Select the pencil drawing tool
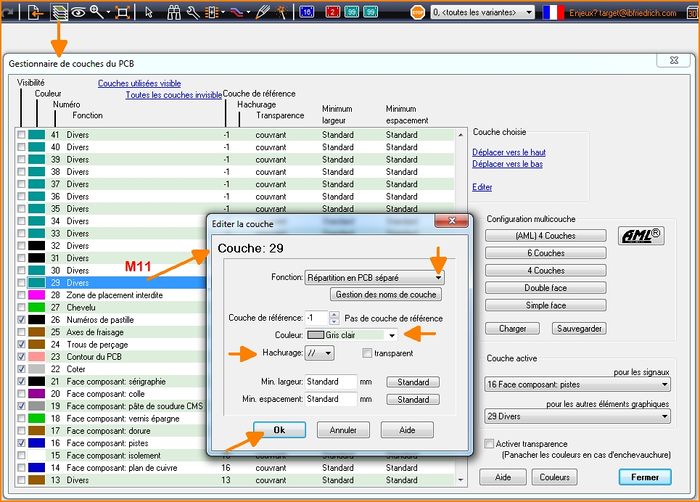The height and width of the screenshot is (502, 700). pyautogui.click(x=263, y=13)
